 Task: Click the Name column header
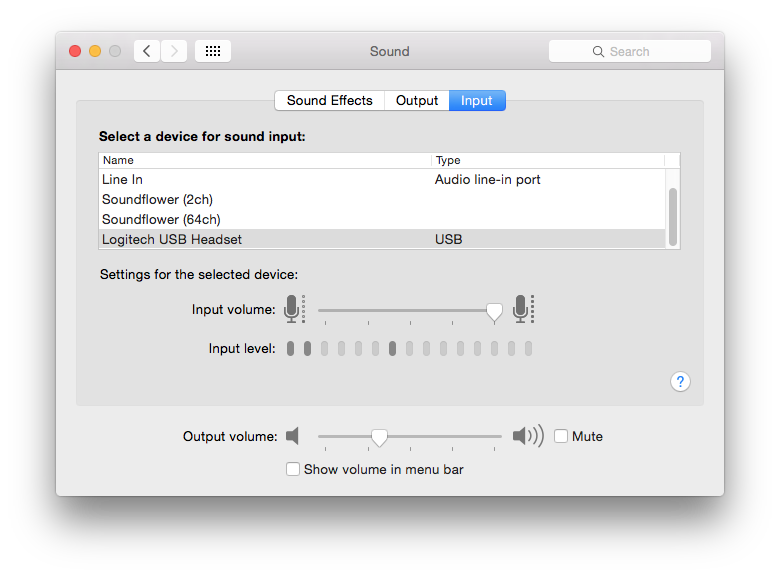point(265,160)
